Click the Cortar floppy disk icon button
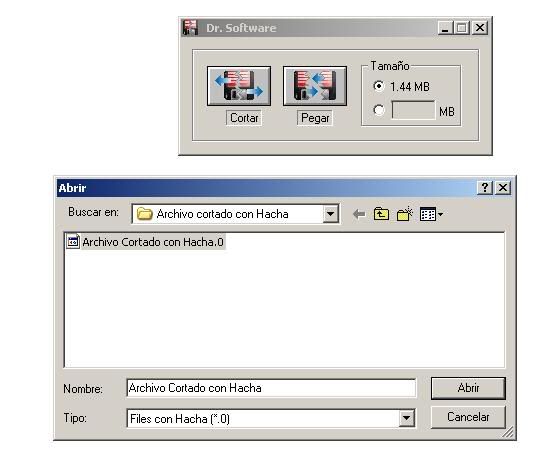The image size is (544, 453). tap(239, 86)
